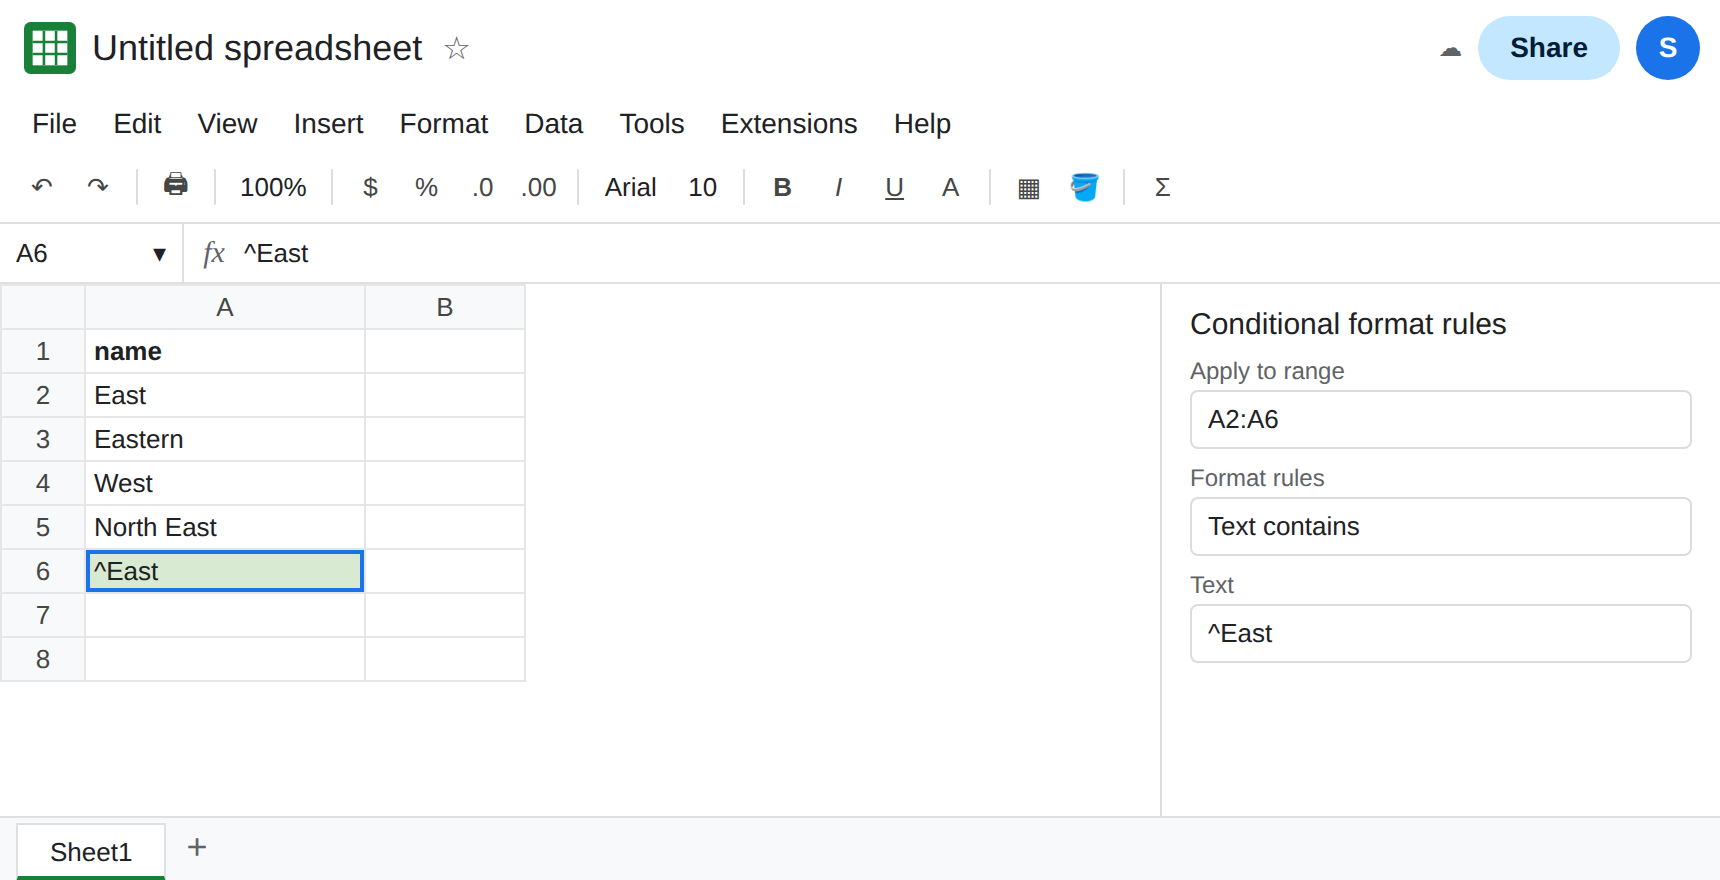Select column A header
The height and width of the screenshot is (880, 1720).
(225, 307)
